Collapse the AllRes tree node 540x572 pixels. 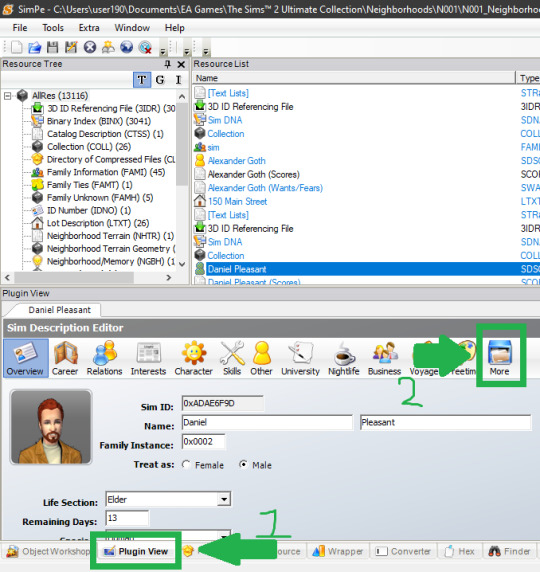pos(7,96)
